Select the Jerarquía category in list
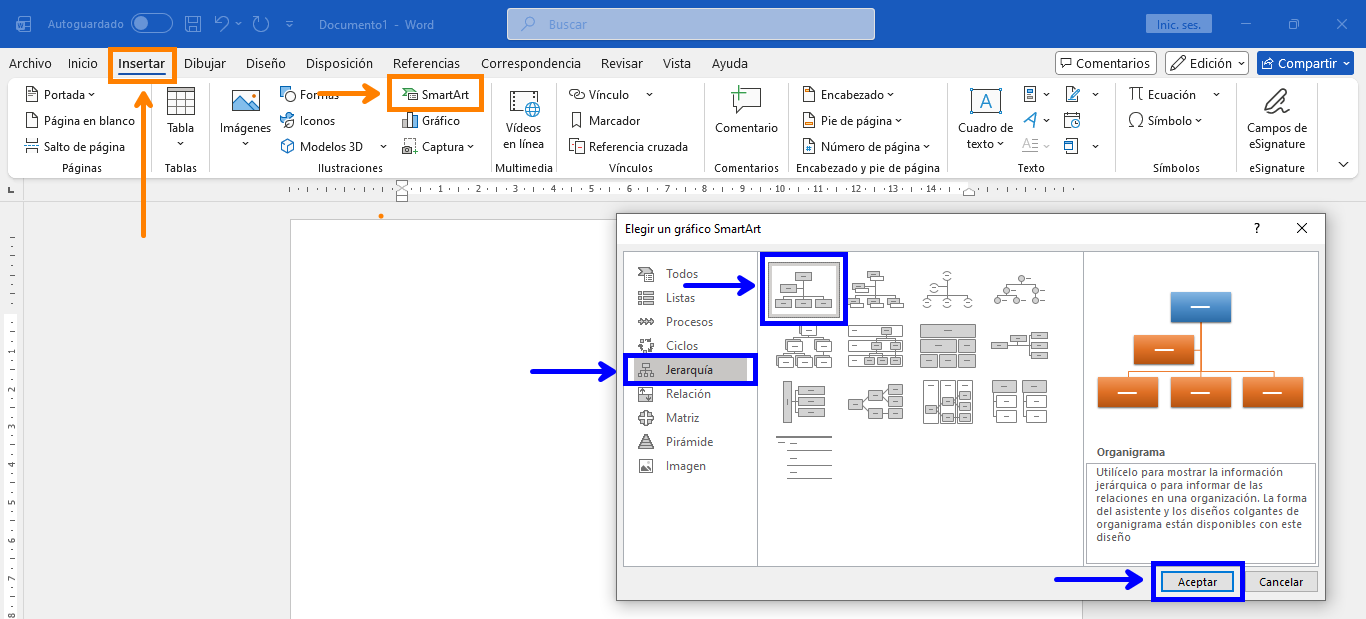 (689, 370)
